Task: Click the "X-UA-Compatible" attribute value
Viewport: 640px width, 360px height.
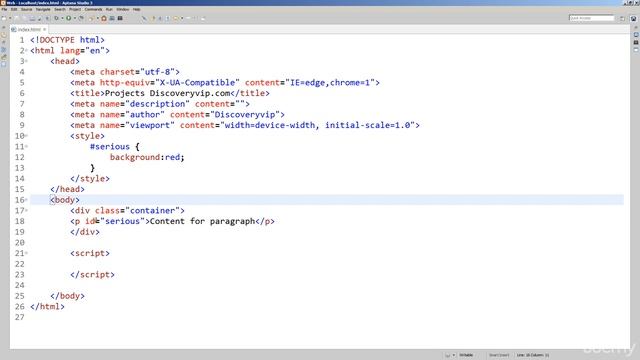Action: [198, 82]
